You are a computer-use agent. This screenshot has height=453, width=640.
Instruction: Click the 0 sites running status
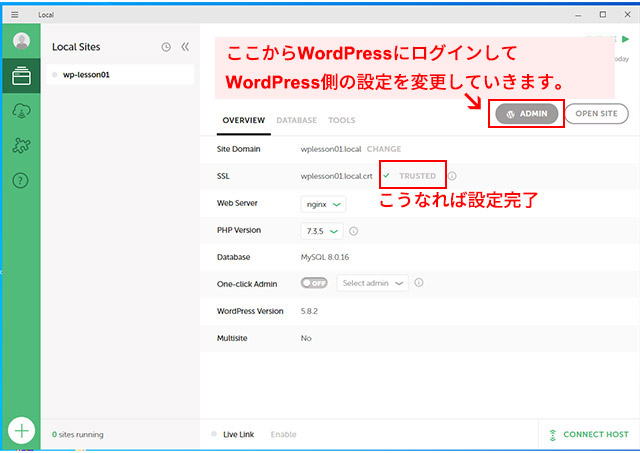click(x=78, y=434)
